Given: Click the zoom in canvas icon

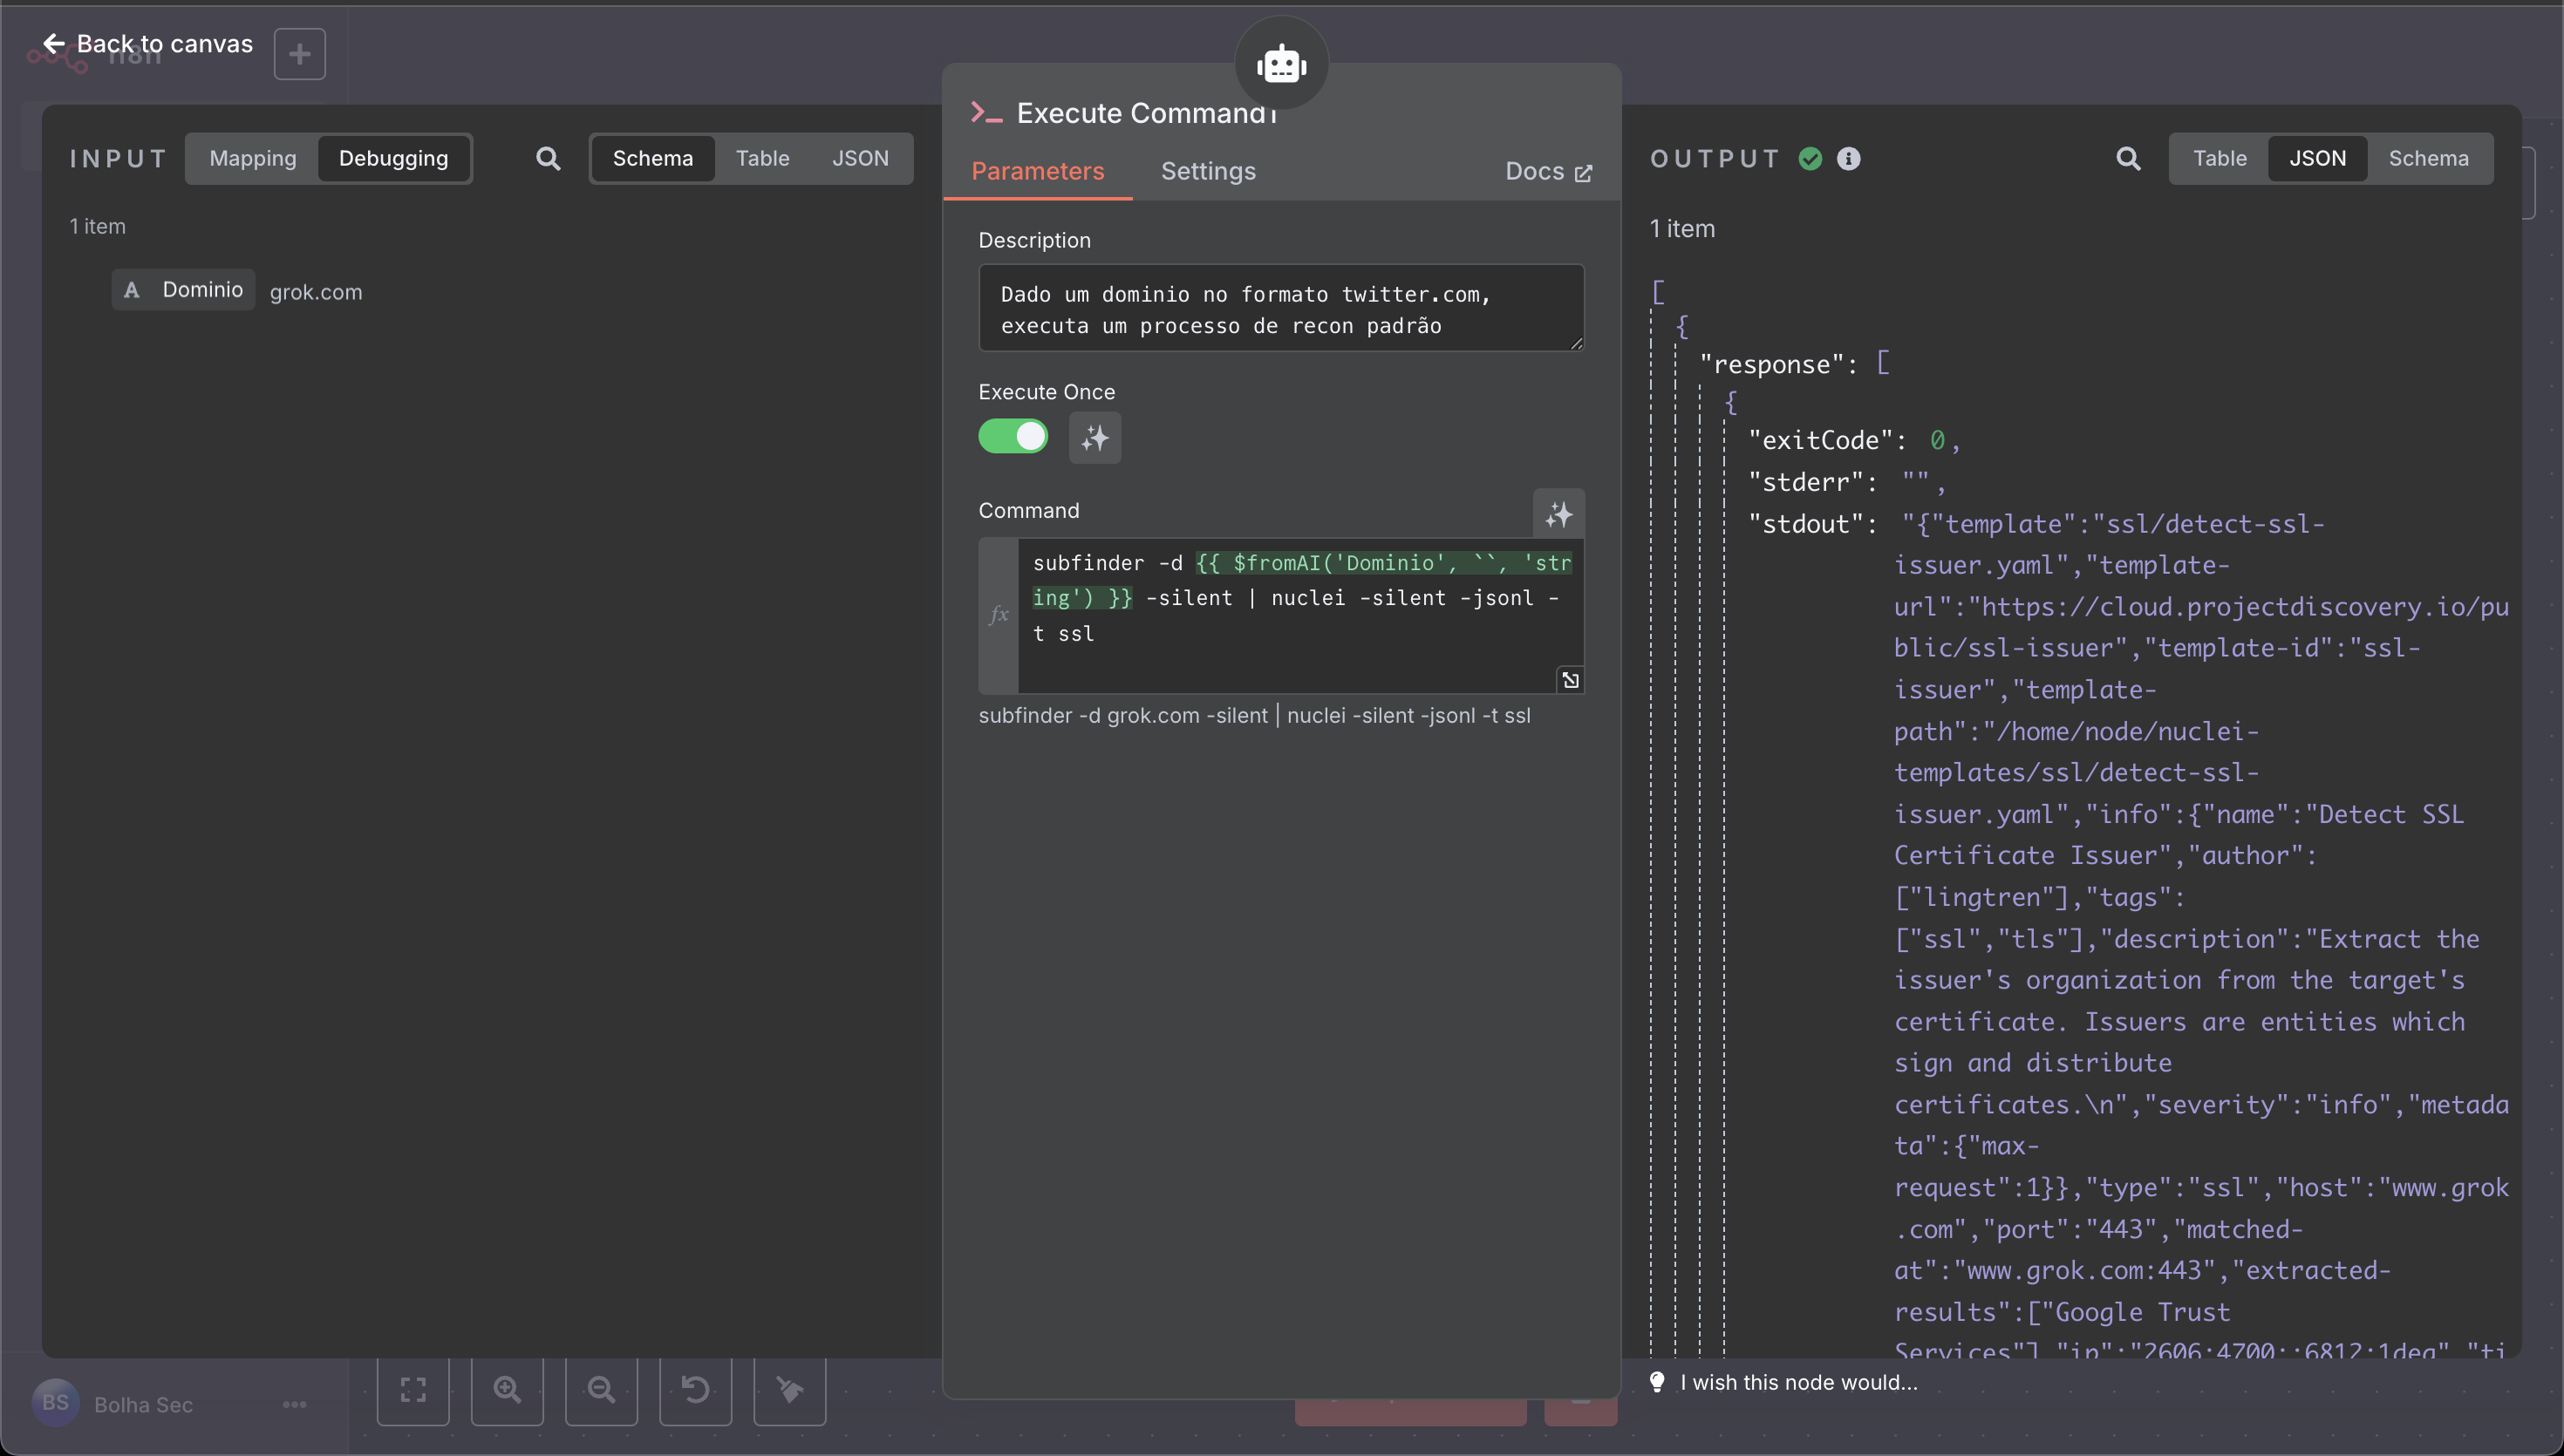Looking at the screenshot, I should 507,1389.
